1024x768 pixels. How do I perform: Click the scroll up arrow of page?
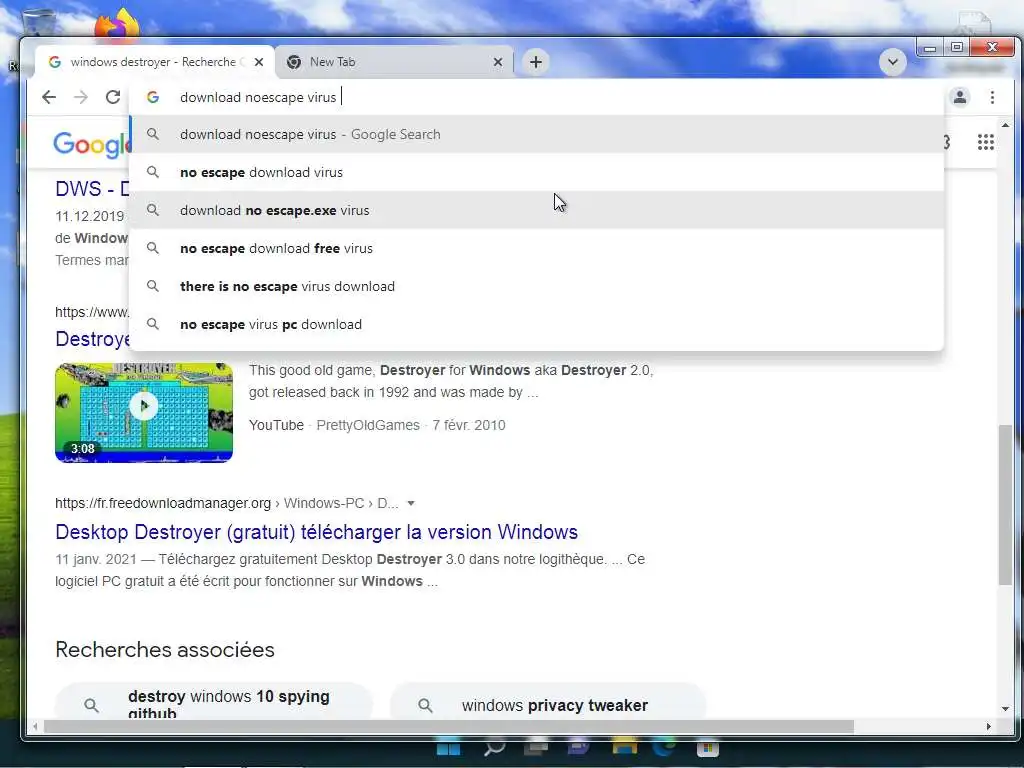1005,125
